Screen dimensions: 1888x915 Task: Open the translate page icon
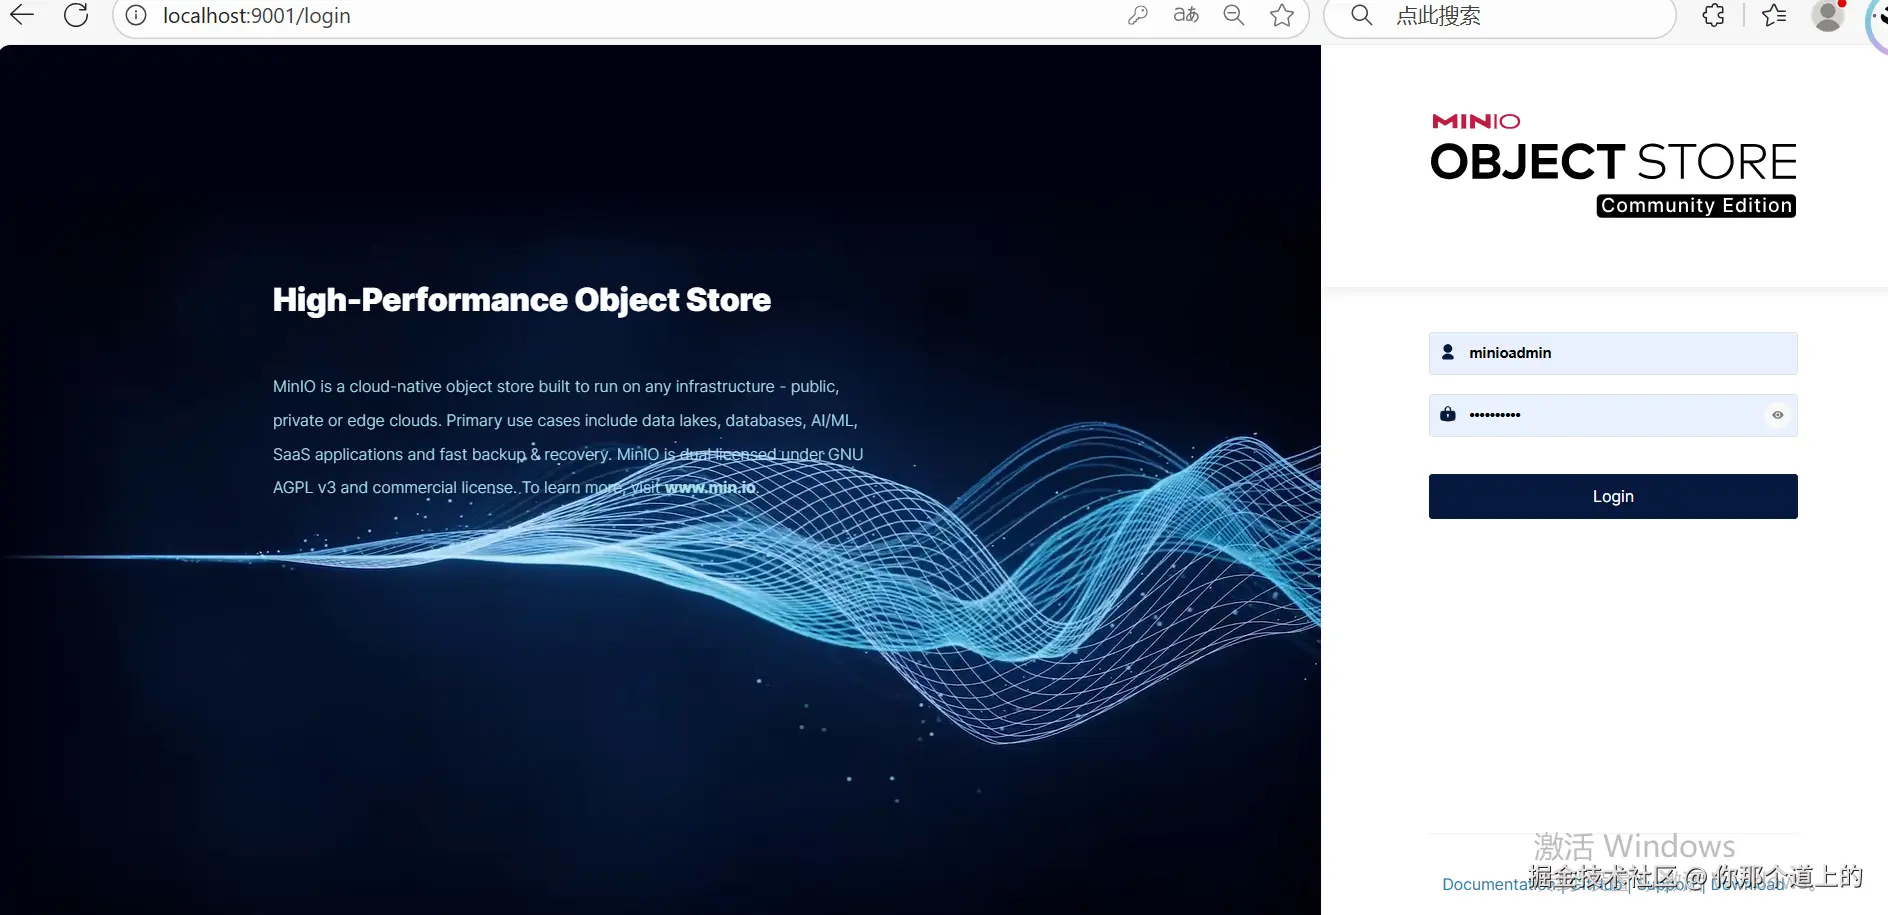pyautogui.click(x=1186, y=15)
